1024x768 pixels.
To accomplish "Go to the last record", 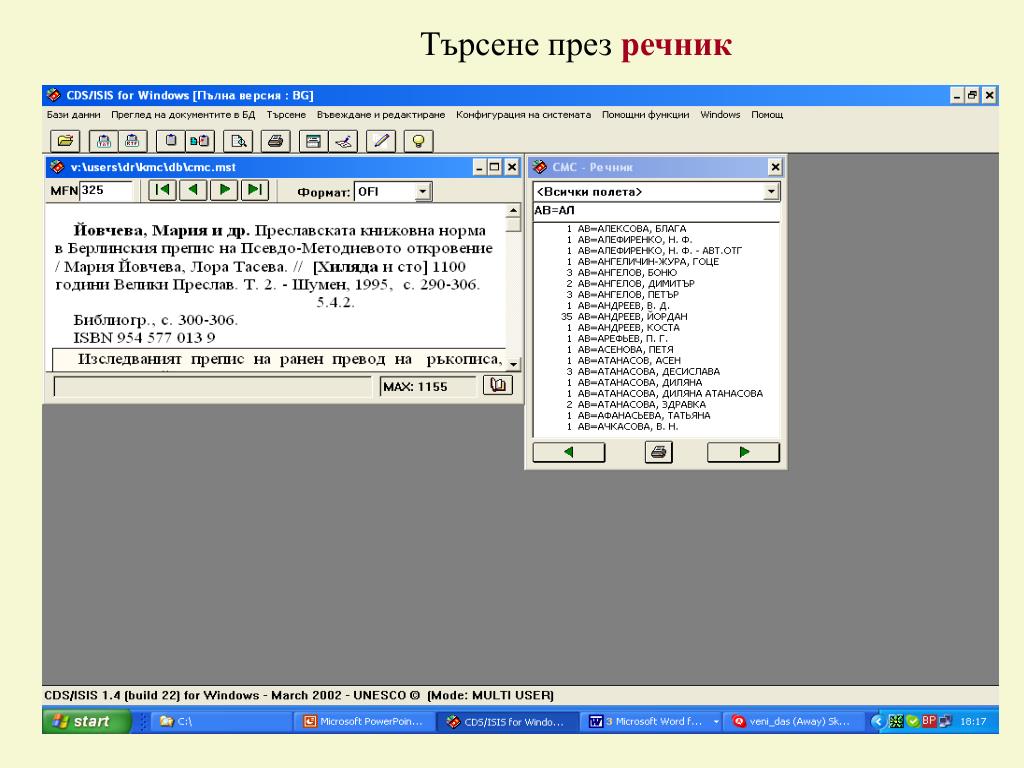I will coord(255,190).
